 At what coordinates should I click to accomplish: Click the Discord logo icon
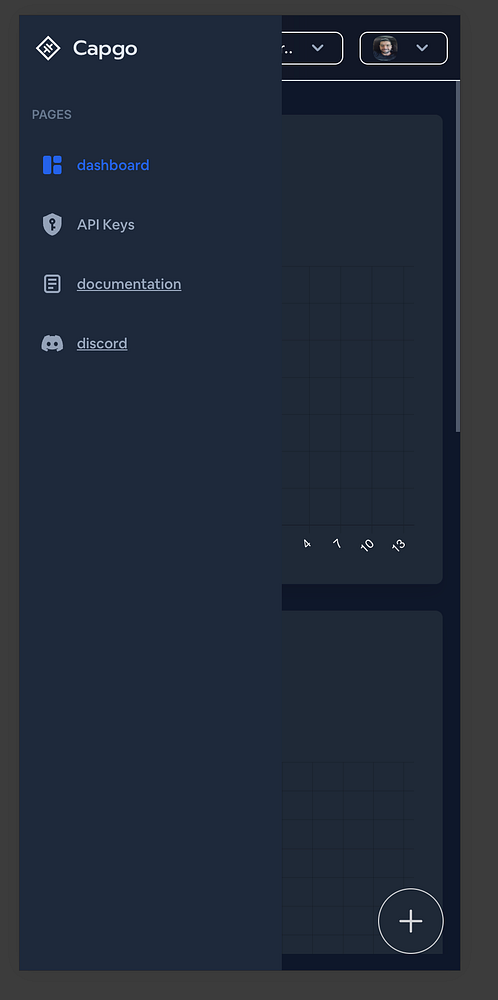point(52,343)
